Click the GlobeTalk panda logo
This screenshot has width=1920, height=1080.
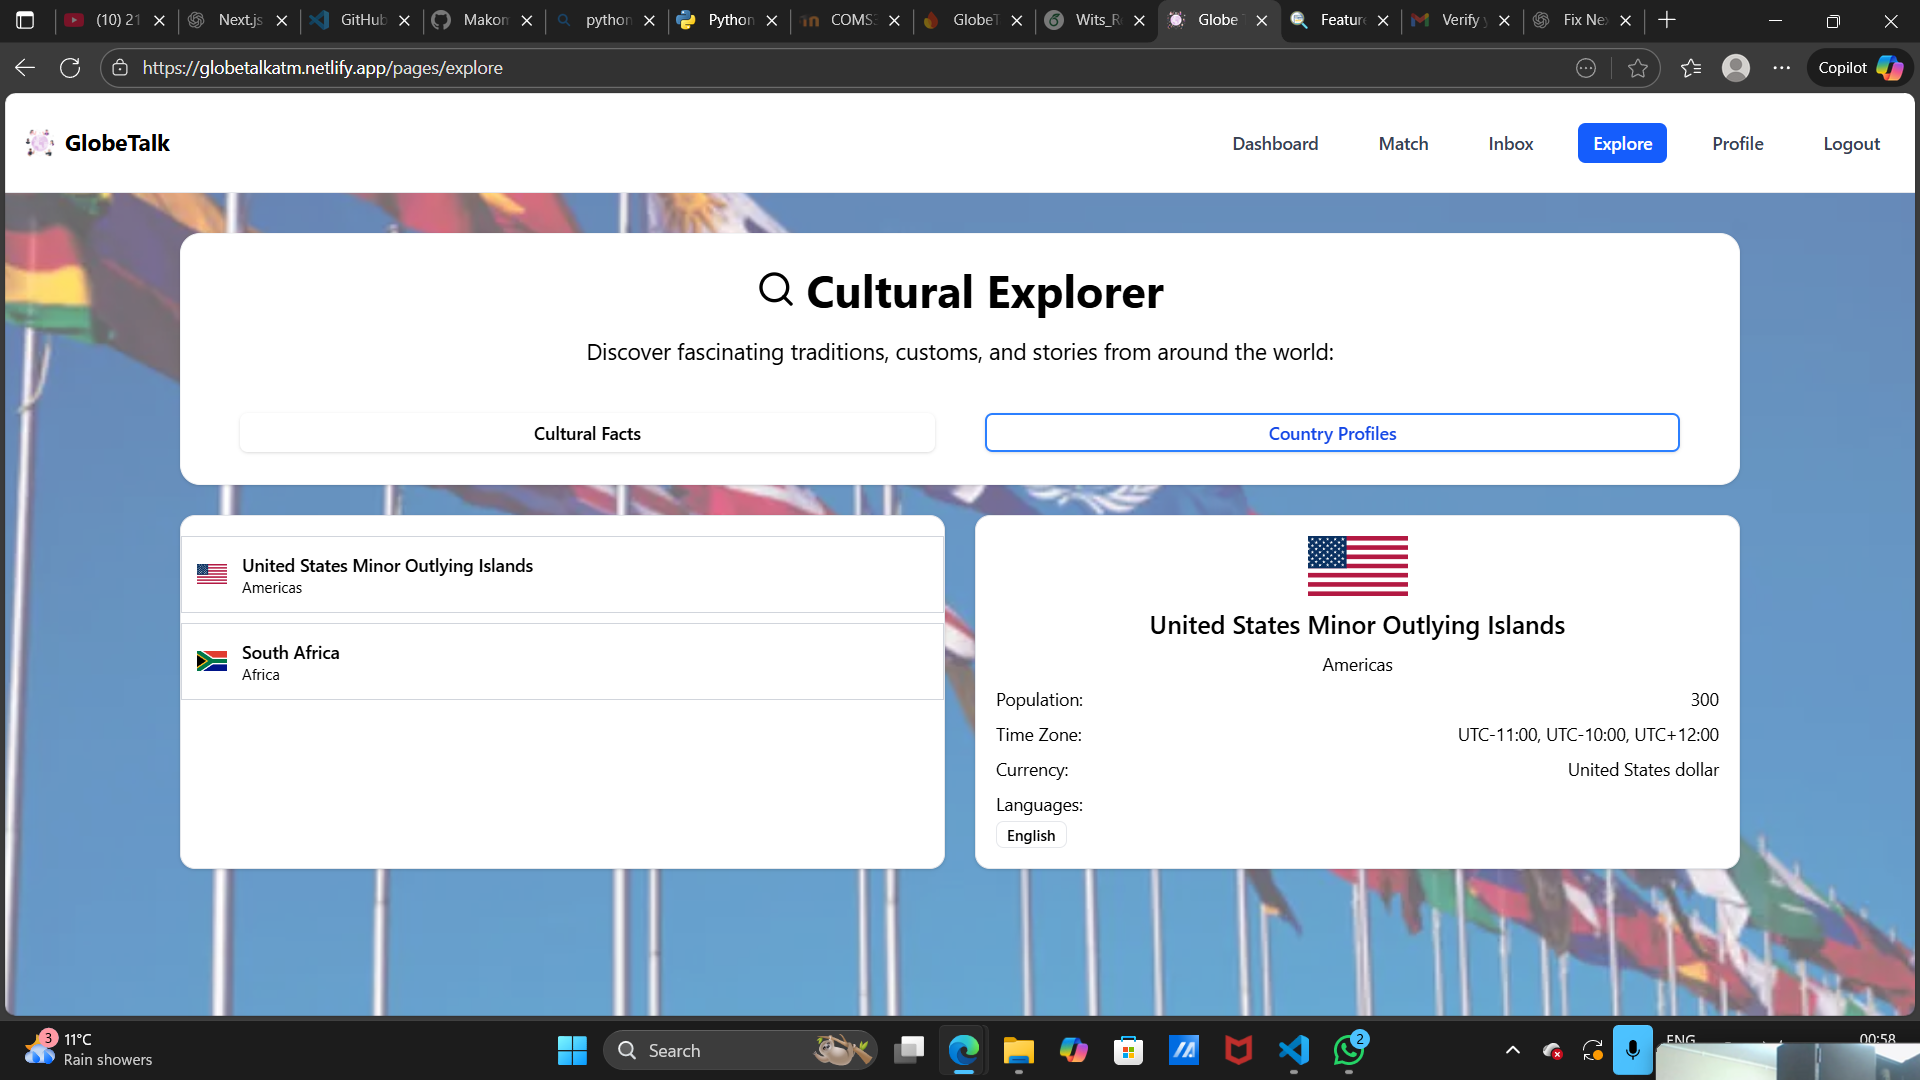pos(40,143)
